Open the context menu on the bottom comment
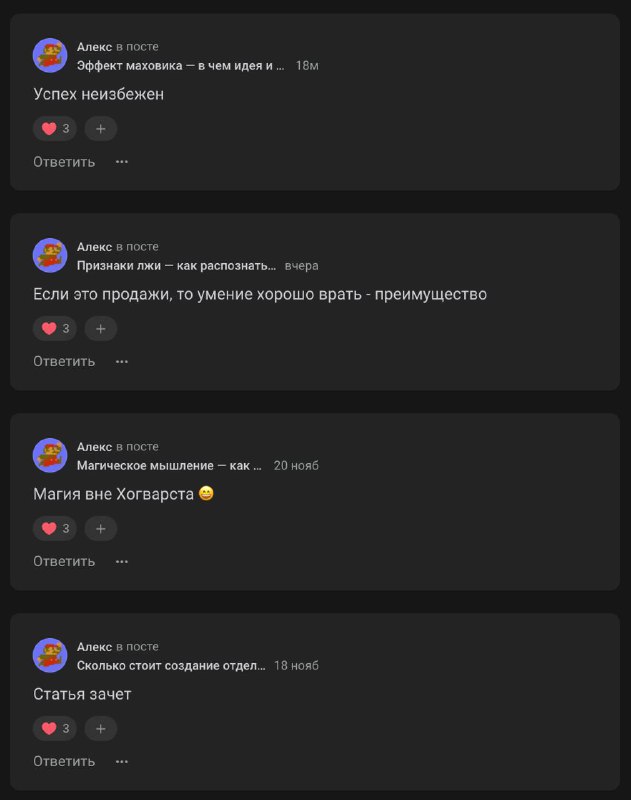This screenshot has height=800, width=631. tap(121, 761)
